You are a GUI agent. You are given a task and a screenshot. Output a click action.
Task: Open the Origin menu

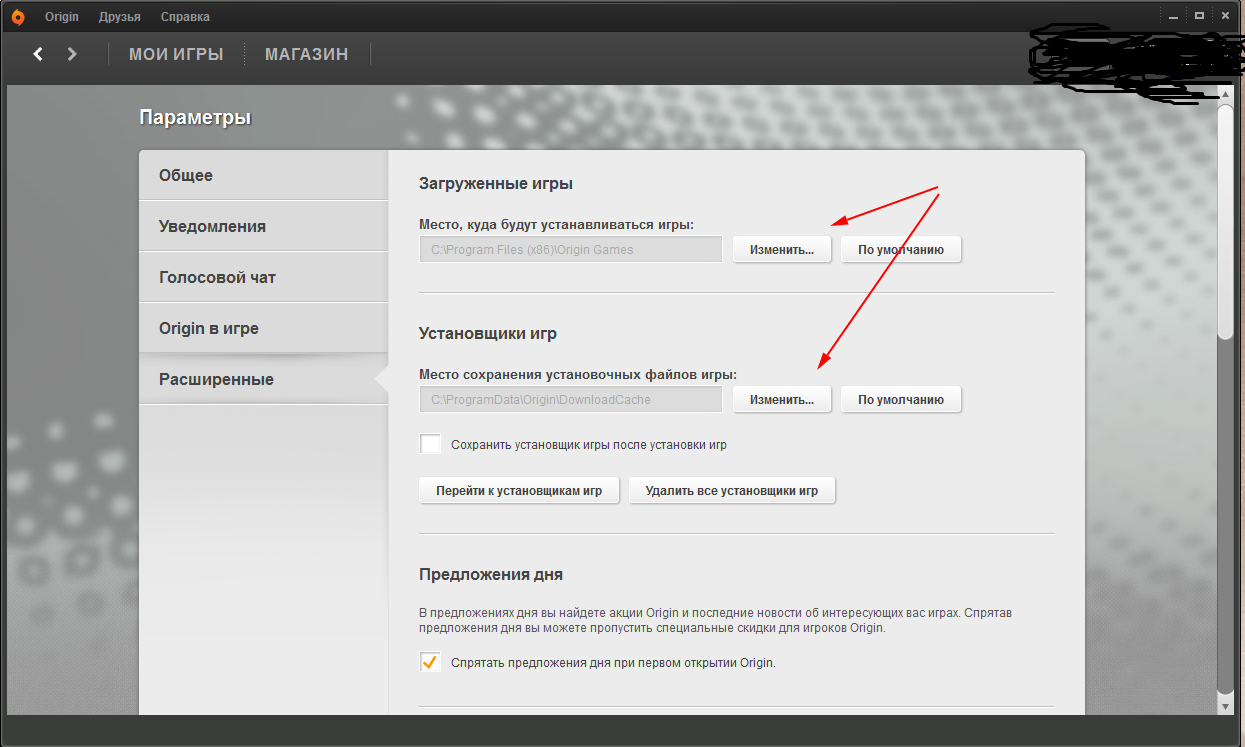point(62,17)
